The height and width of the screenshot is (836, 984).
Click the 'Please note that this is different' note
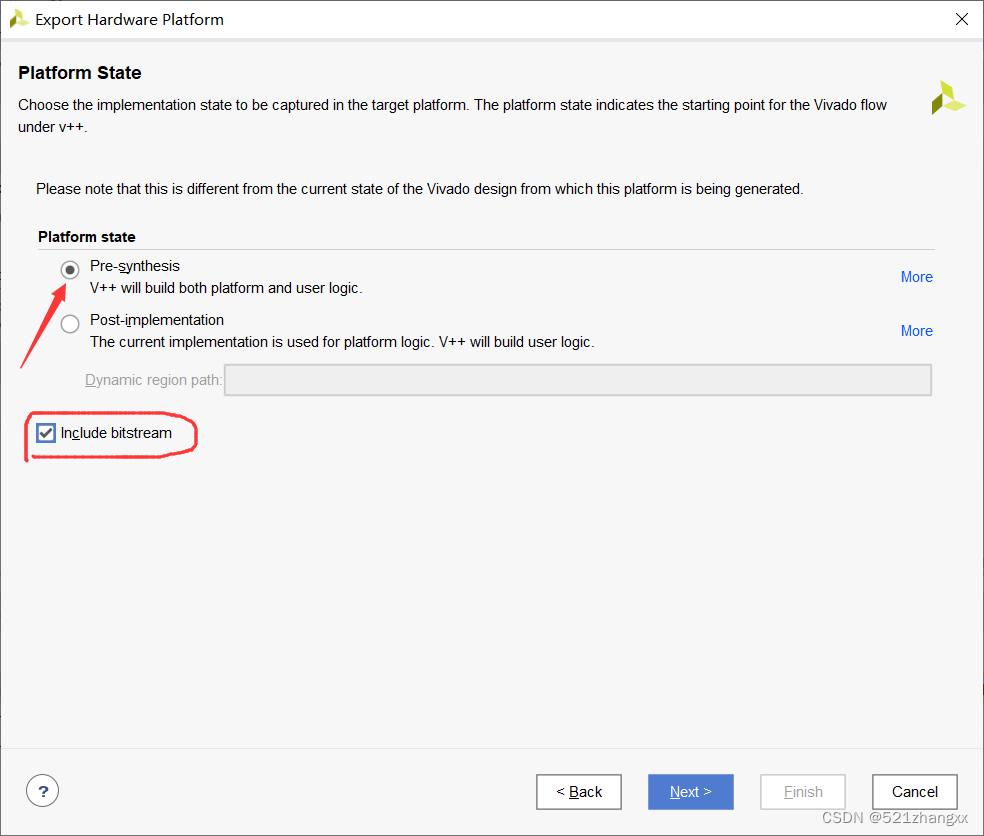tap(419, 189)
